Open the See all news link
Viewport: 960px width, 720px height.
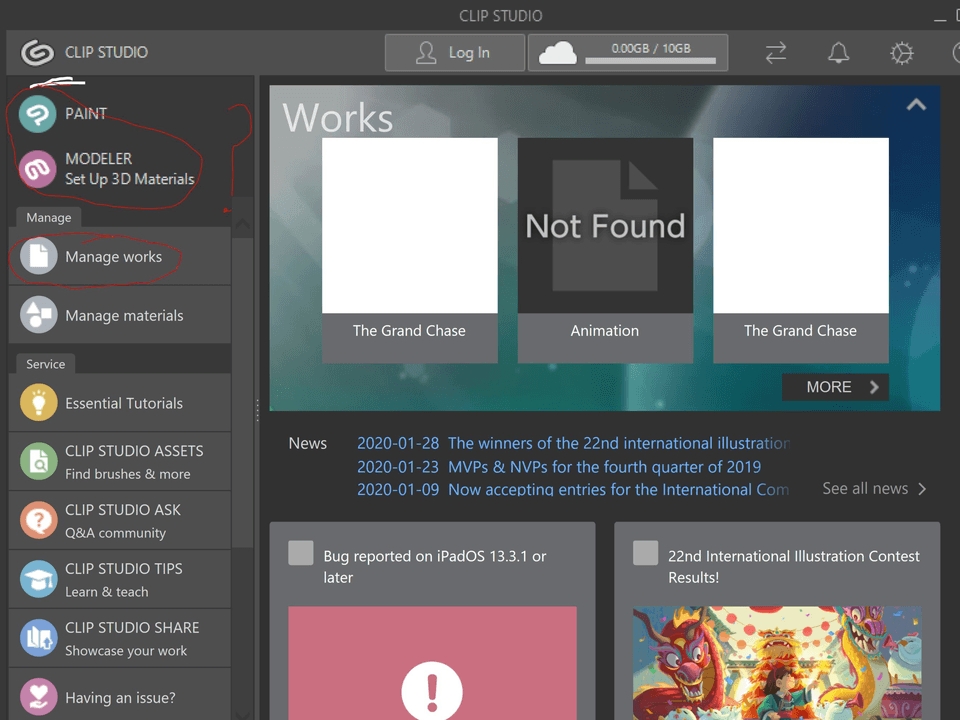point(874,489)
